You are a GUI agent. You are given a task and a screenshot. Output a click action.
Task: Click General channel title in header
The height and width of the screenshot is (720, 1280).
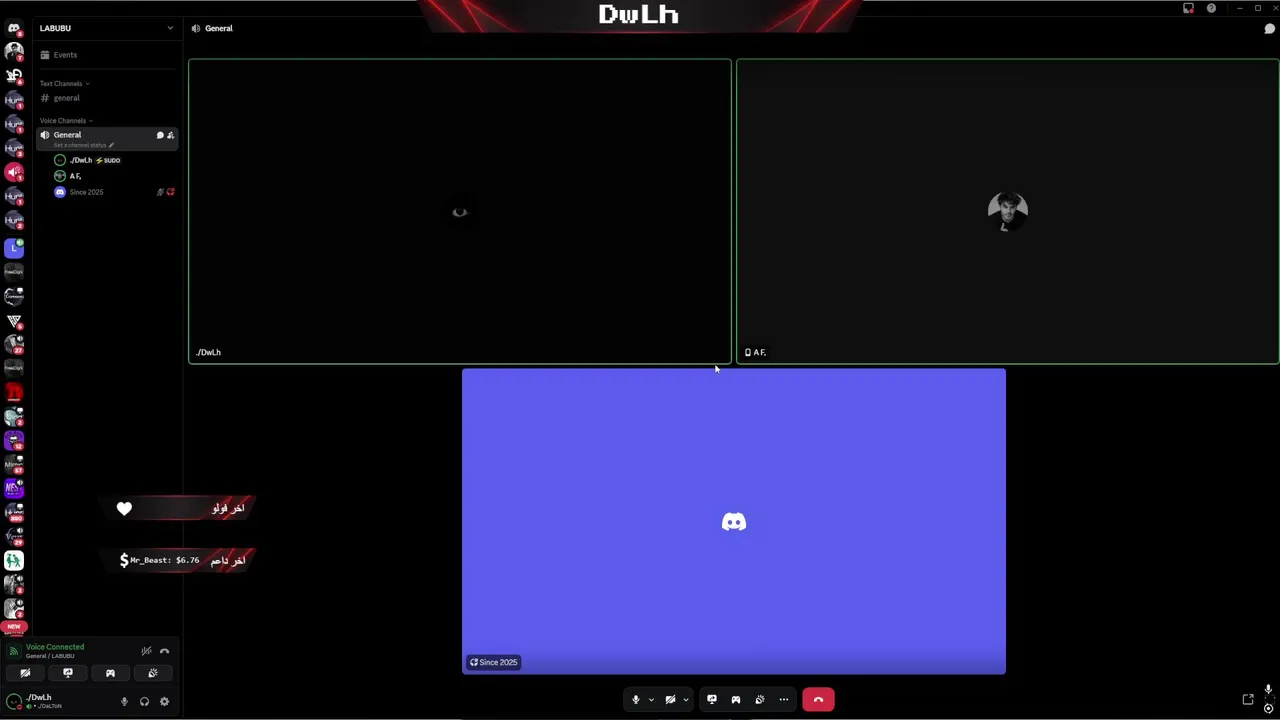point(218,28)
